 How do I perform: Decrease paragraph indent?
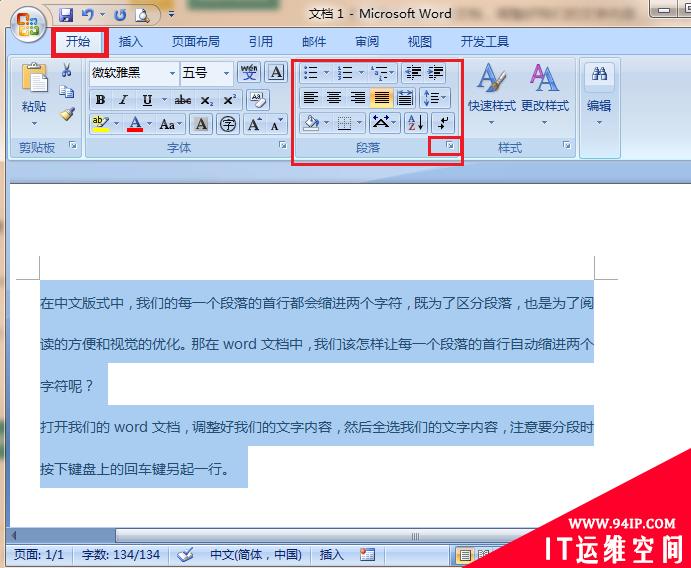pyautogui.click(x=413, y=73)
